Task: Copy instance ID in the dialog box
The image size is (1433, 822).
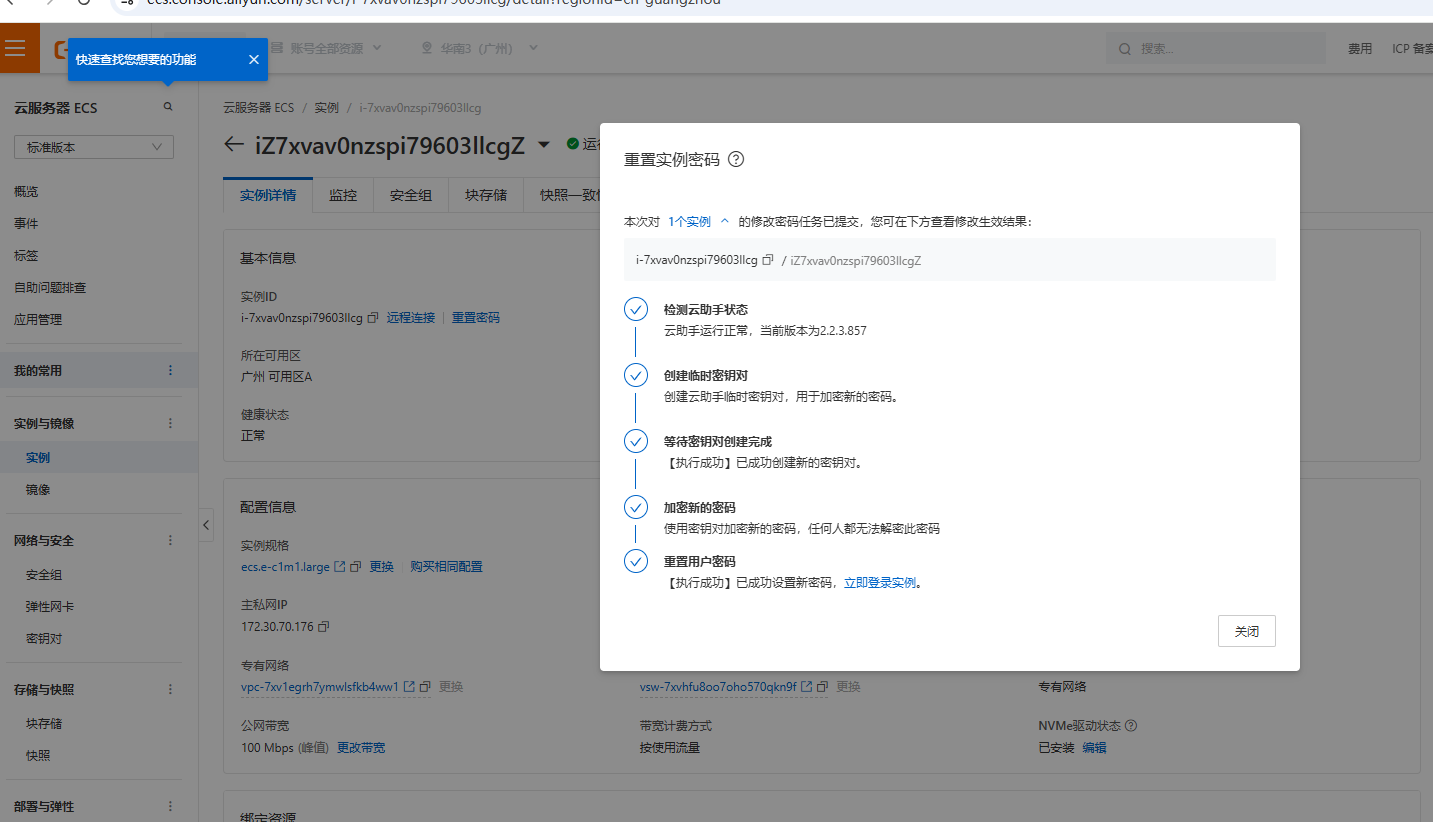Action: tap(768, 260)
